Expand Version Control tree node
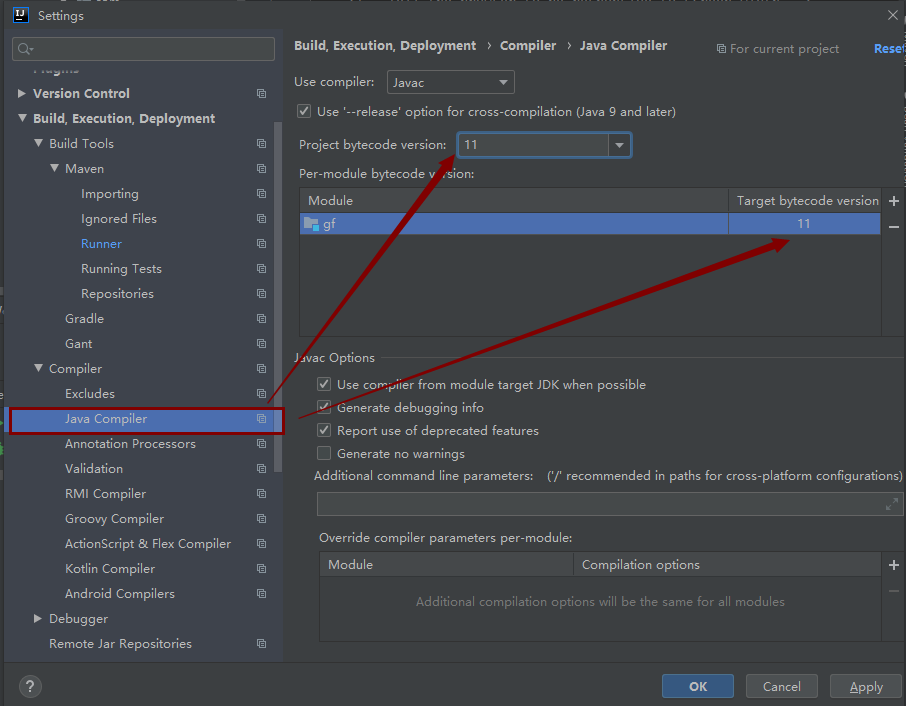The width and height of the screenshot is (906, 706). [x=22, y=93]
